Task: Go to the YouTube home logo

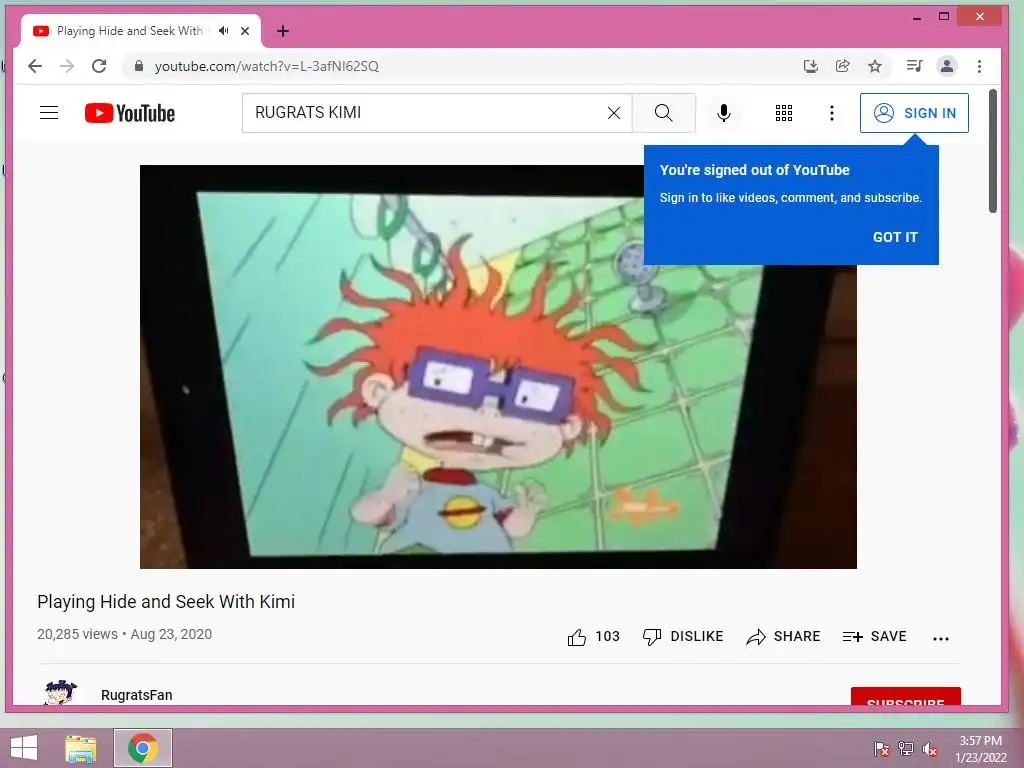Action: click(x=130, y=113)
